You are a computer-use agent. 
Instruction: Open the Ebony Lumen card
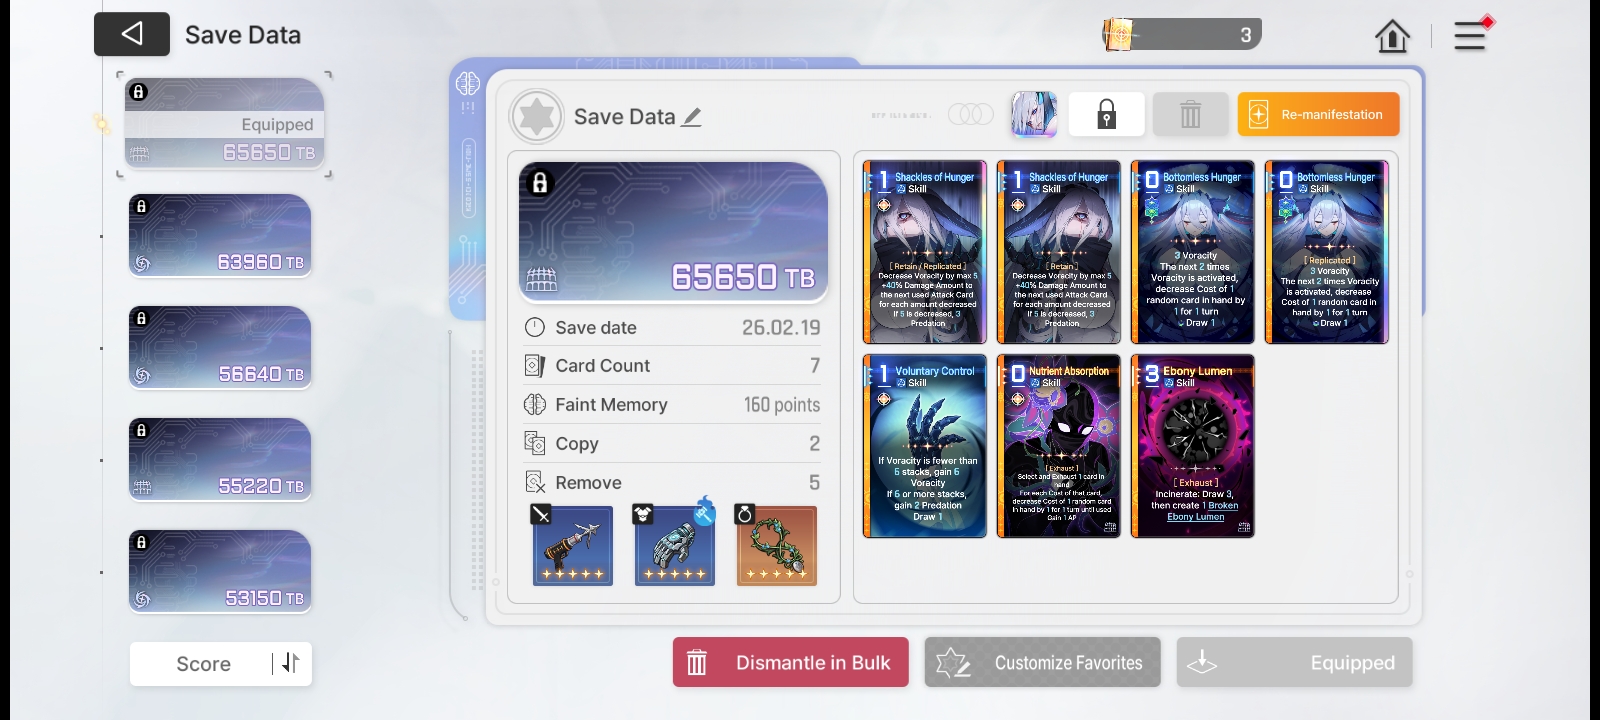1193,446
